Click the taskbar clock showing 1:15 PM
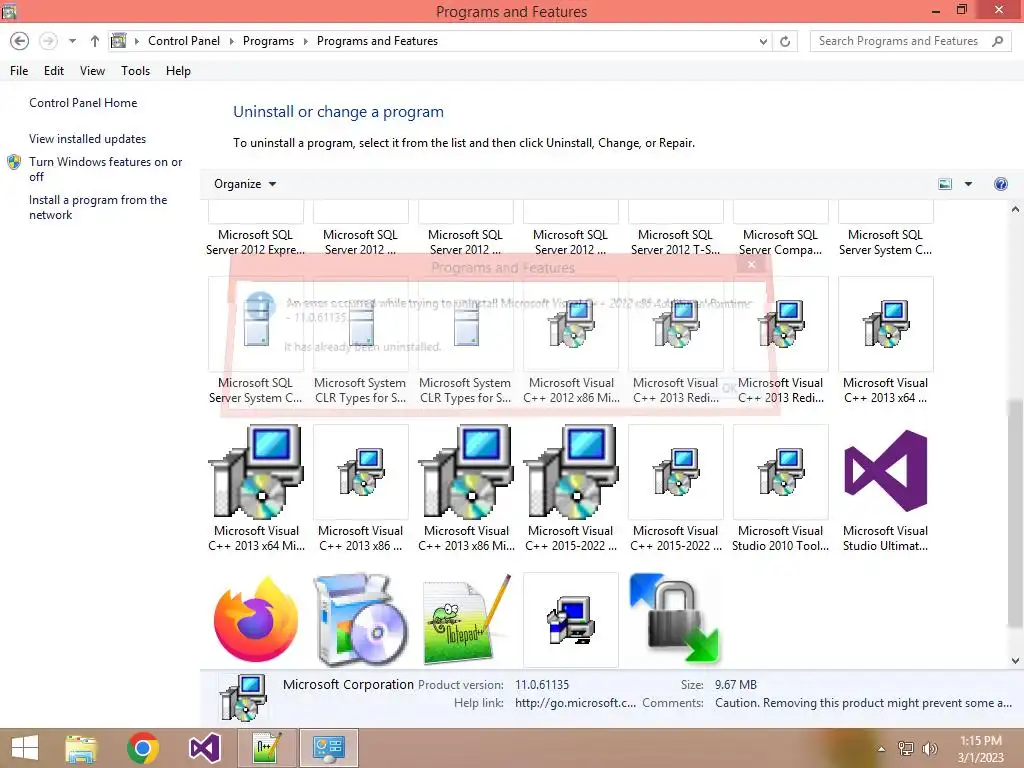Viewport: 1024px width, 768px height. [x=980, y=748]
